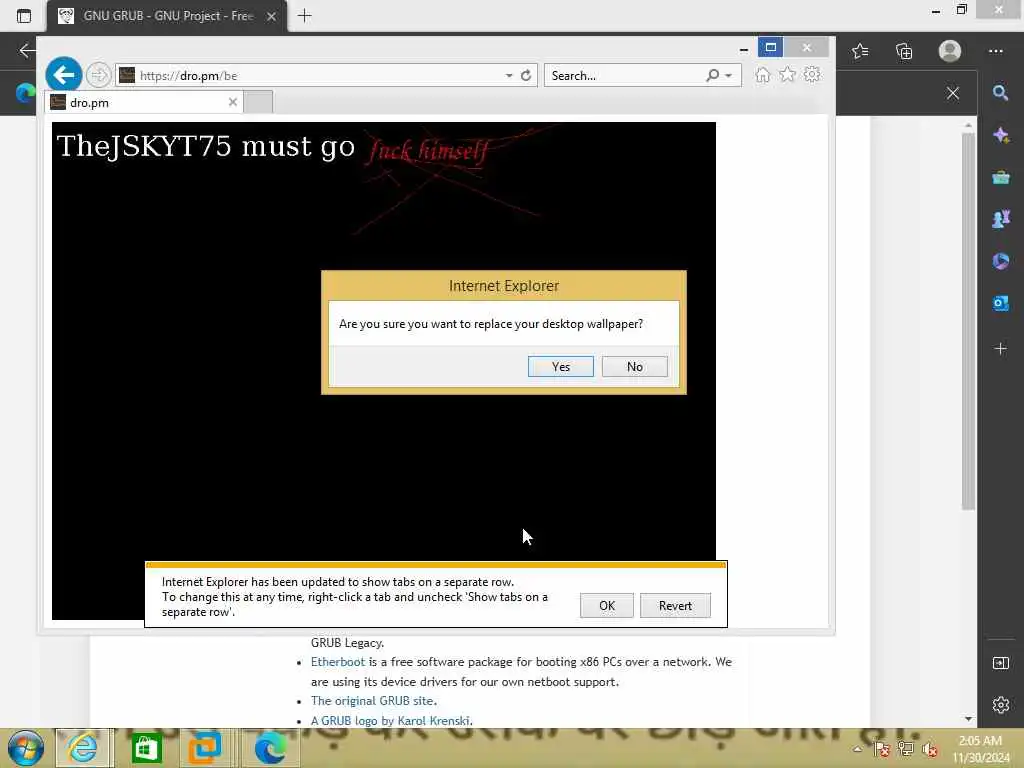Close the GNU GRUB Edge tab

point(271,16)
